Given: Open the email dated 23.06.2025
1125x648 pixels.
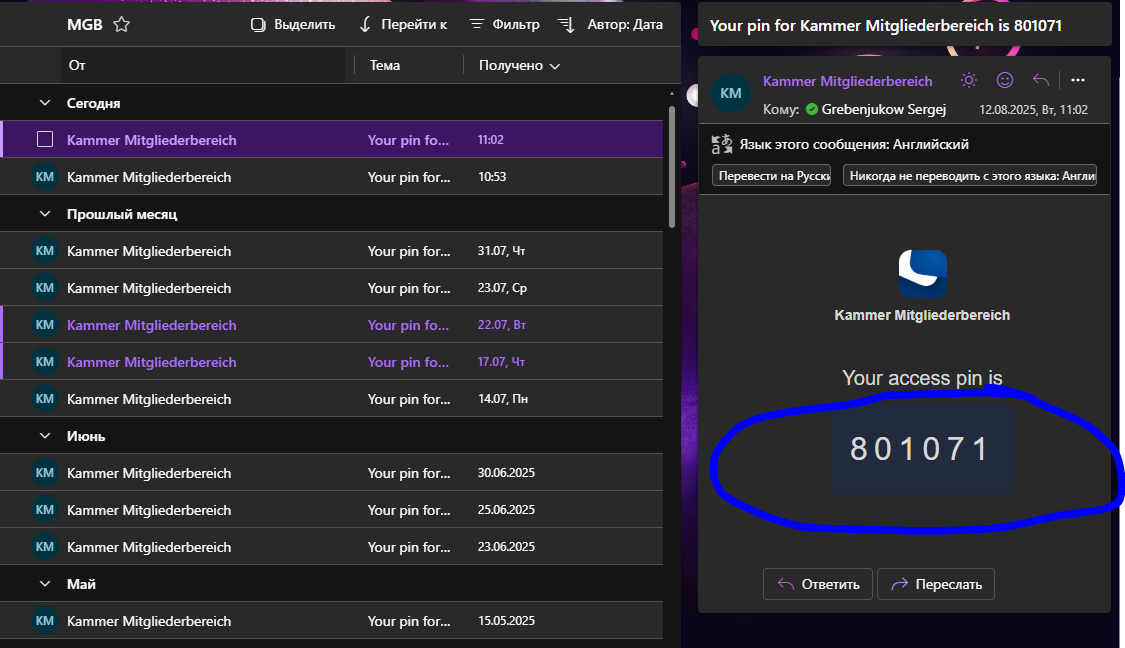Looking at the screenshot, I should tap(331, 547).
